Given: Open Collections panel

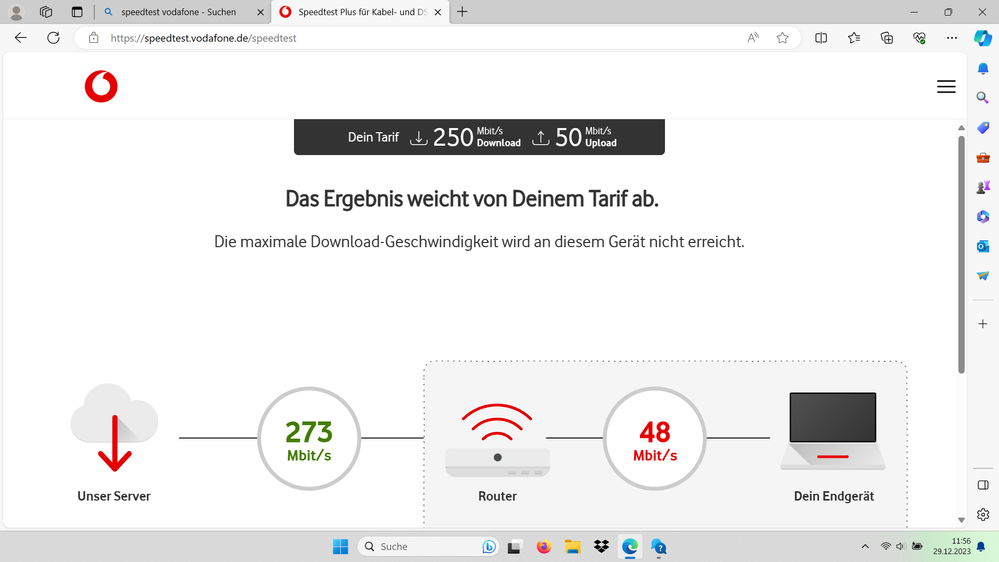Looking at the screenshot, I should point(887,38).
